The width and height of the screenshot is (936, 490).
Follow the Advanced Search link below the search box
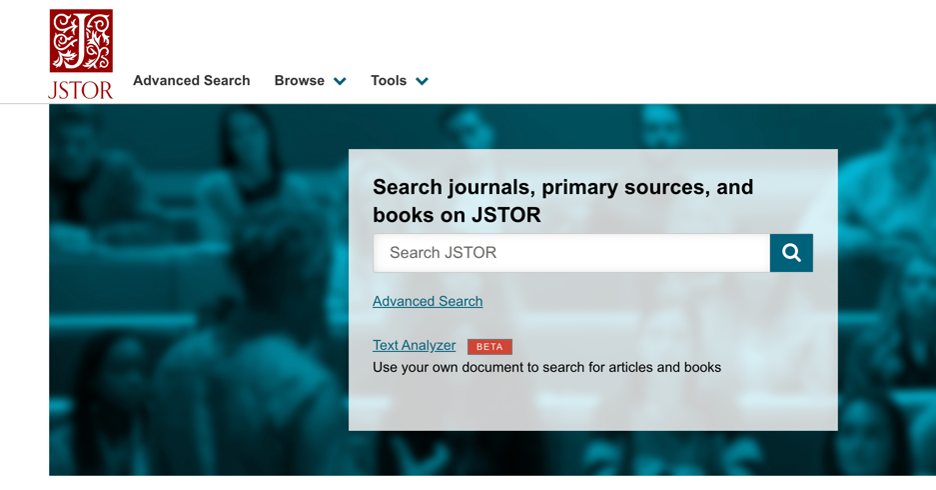(427, 301)
